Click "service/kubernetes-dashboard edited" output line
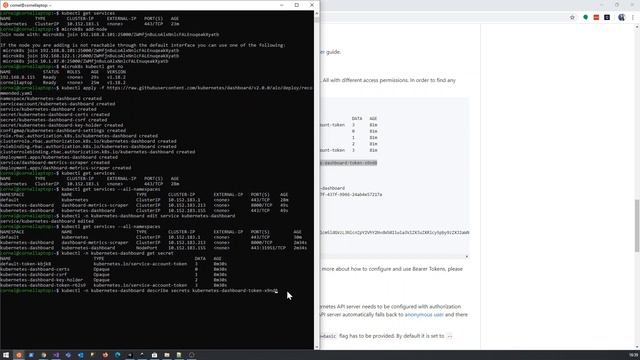Viewport: 640px width, 360px height. (x=47, y=221)
